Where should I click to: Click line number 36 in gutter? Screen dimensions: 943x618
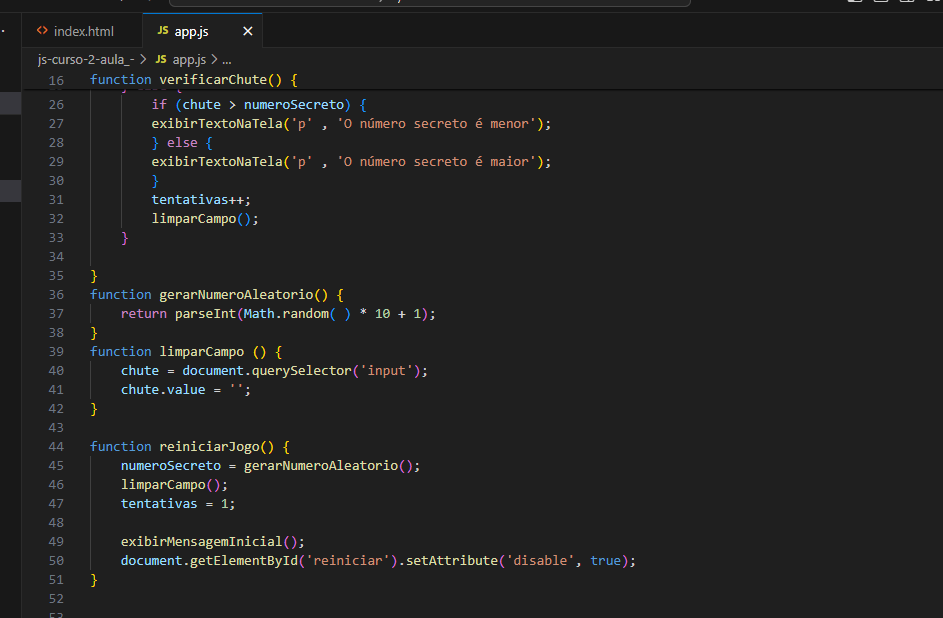click(56, 295)
